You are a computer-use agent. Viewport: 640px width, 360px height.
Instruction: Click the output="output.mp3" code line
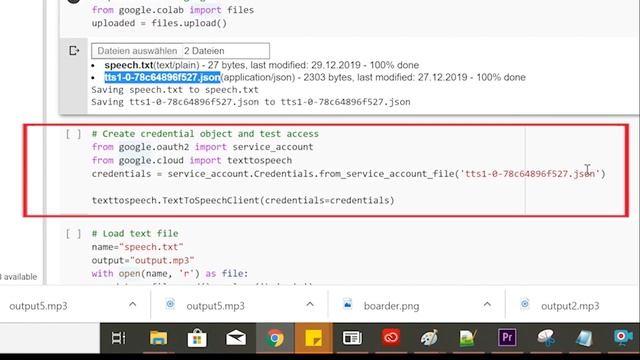click(143, 260)
